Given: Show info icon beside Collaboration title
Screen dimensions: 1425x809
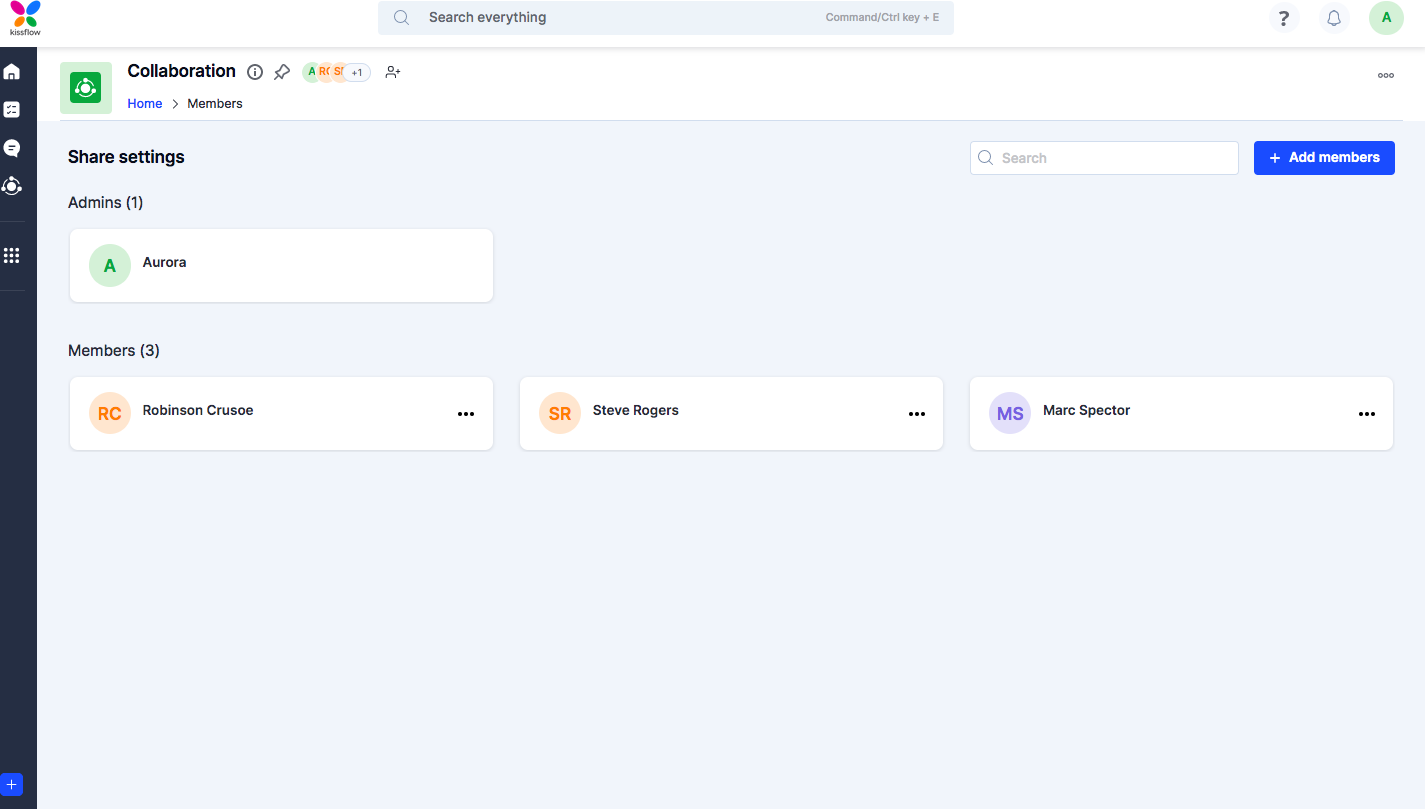Looking at the screenshot, I should (255, 72).
